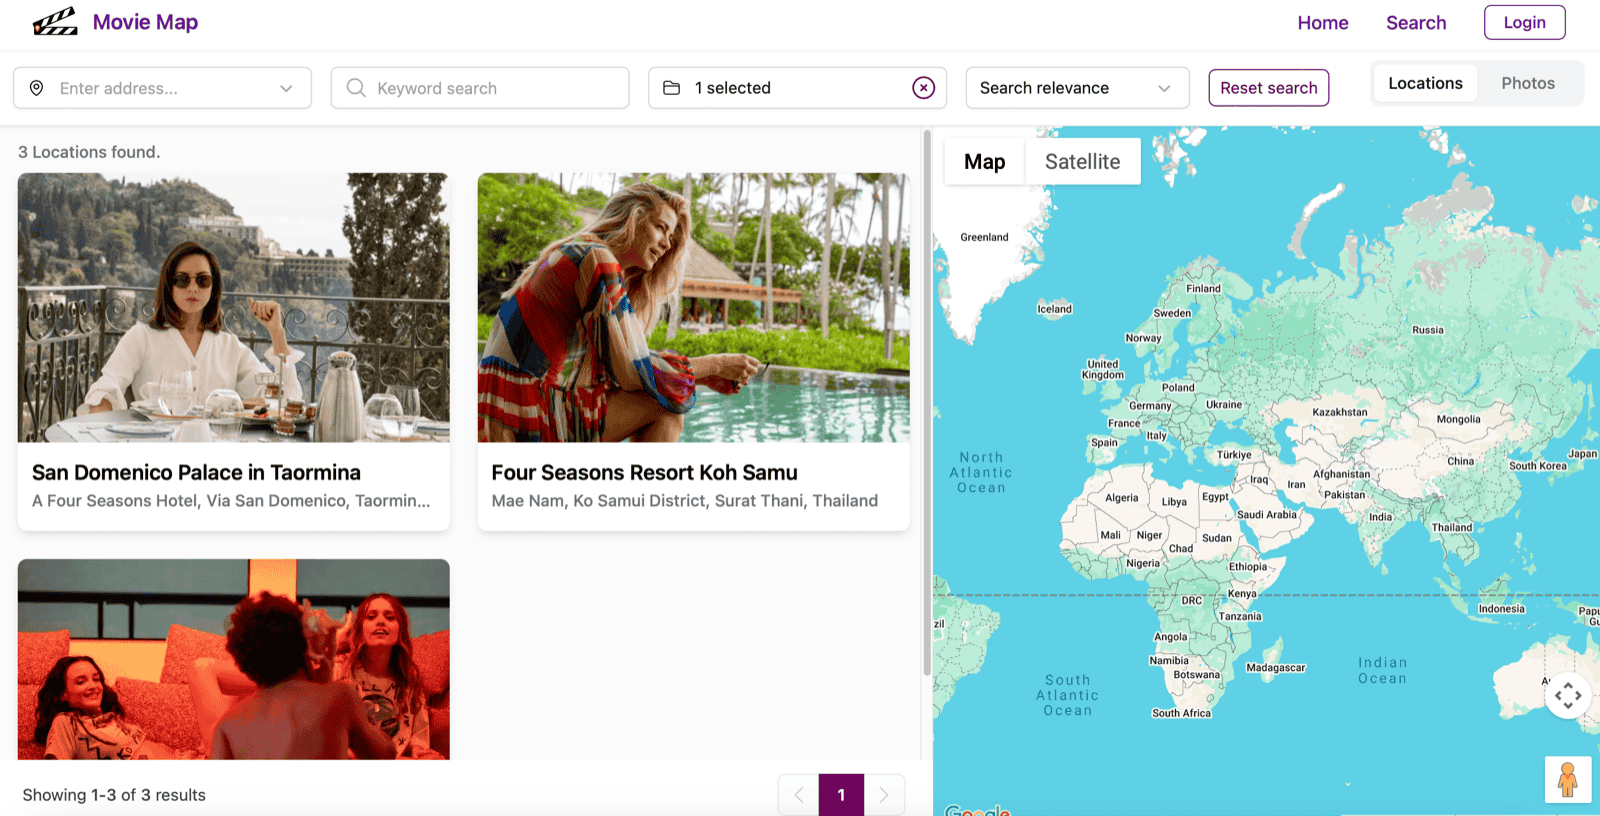Focus the Enter address input
The height and width of the screenshot is (816, 1600).
(162, 88)
